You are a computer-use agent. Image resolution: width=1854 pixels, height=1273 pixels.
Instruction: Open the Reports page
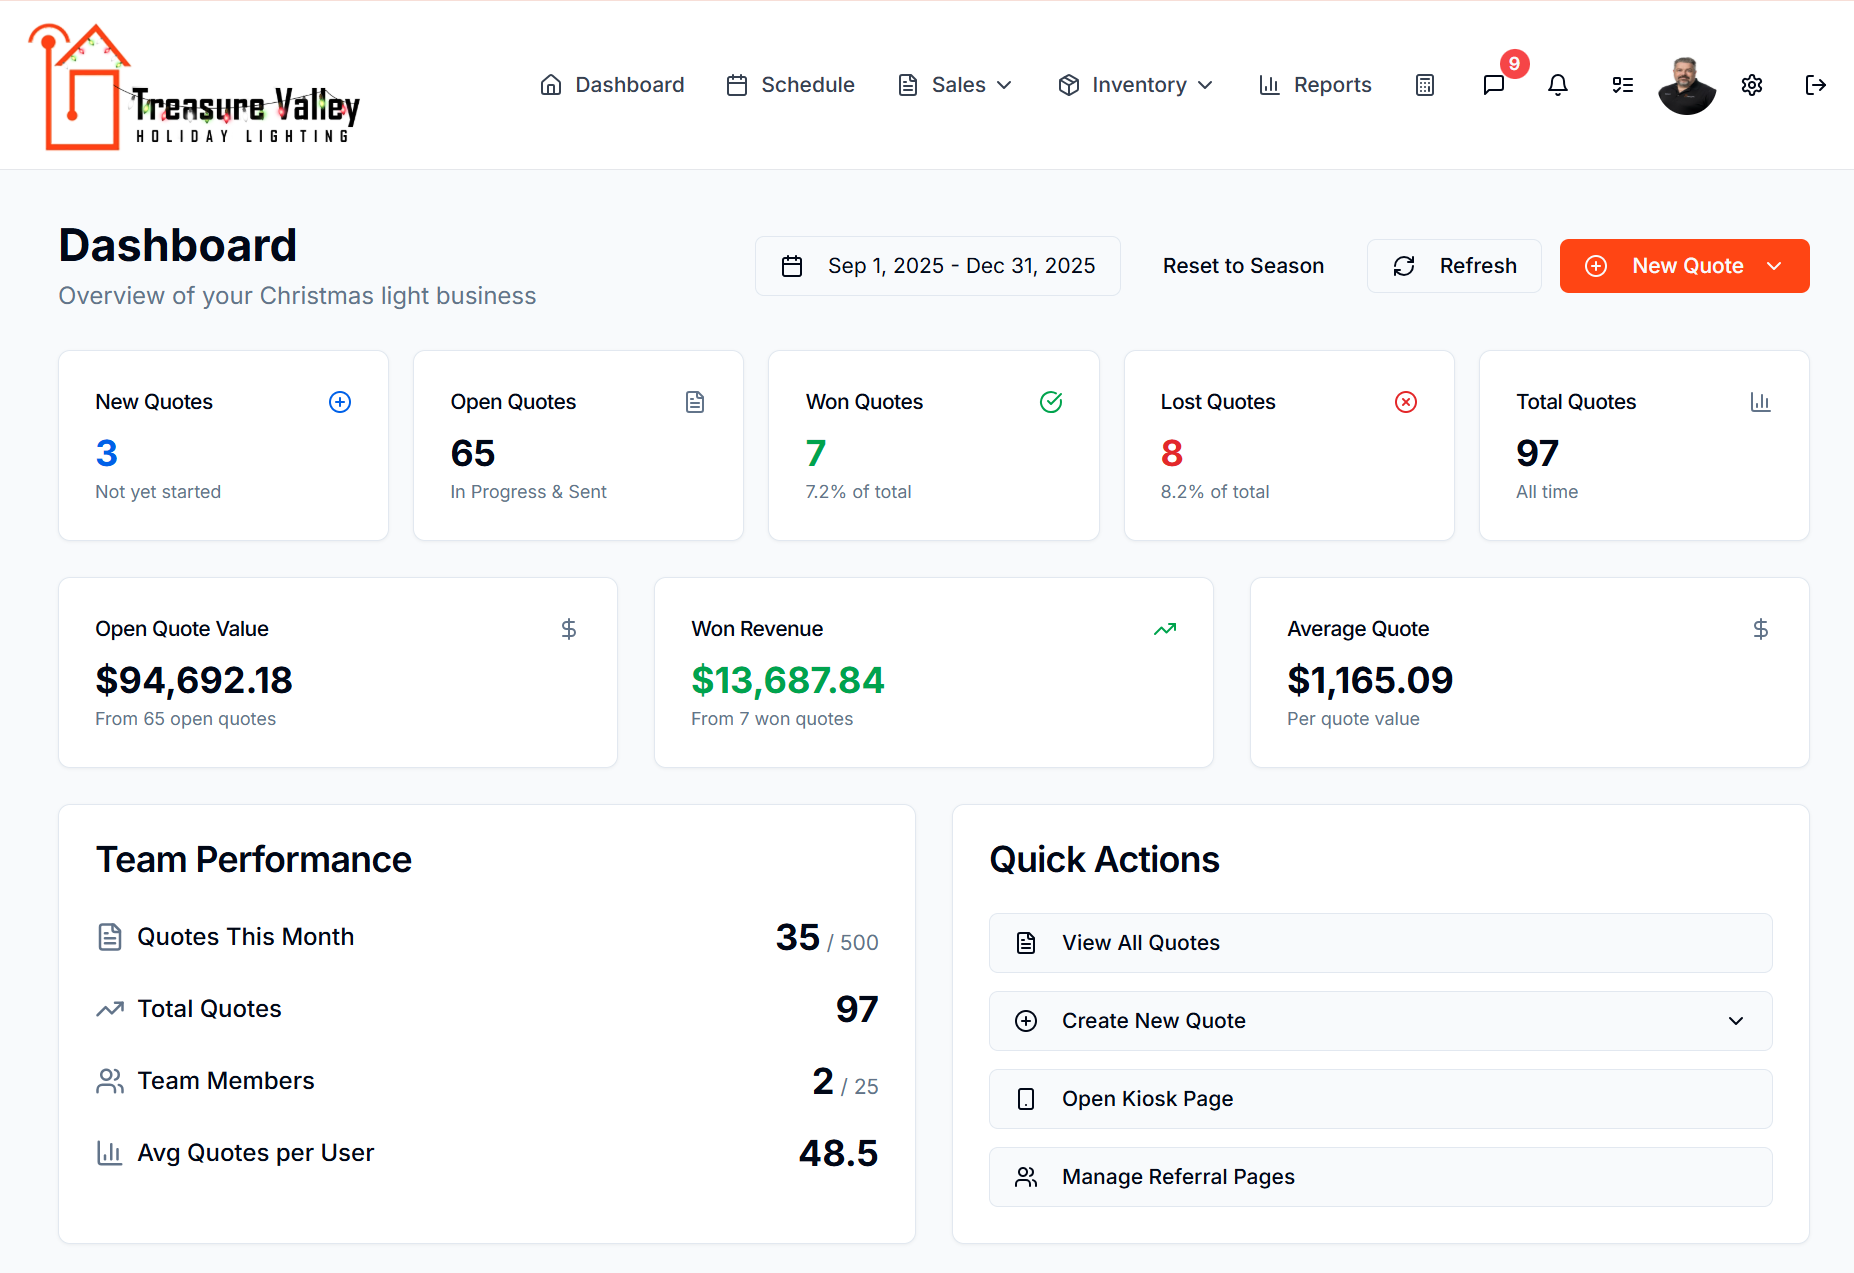point(1315,85)
